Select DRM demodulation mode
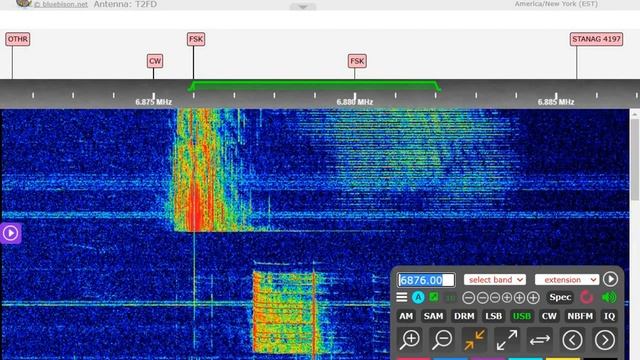This screenshot has width=640, height=360. pos(464,316)
